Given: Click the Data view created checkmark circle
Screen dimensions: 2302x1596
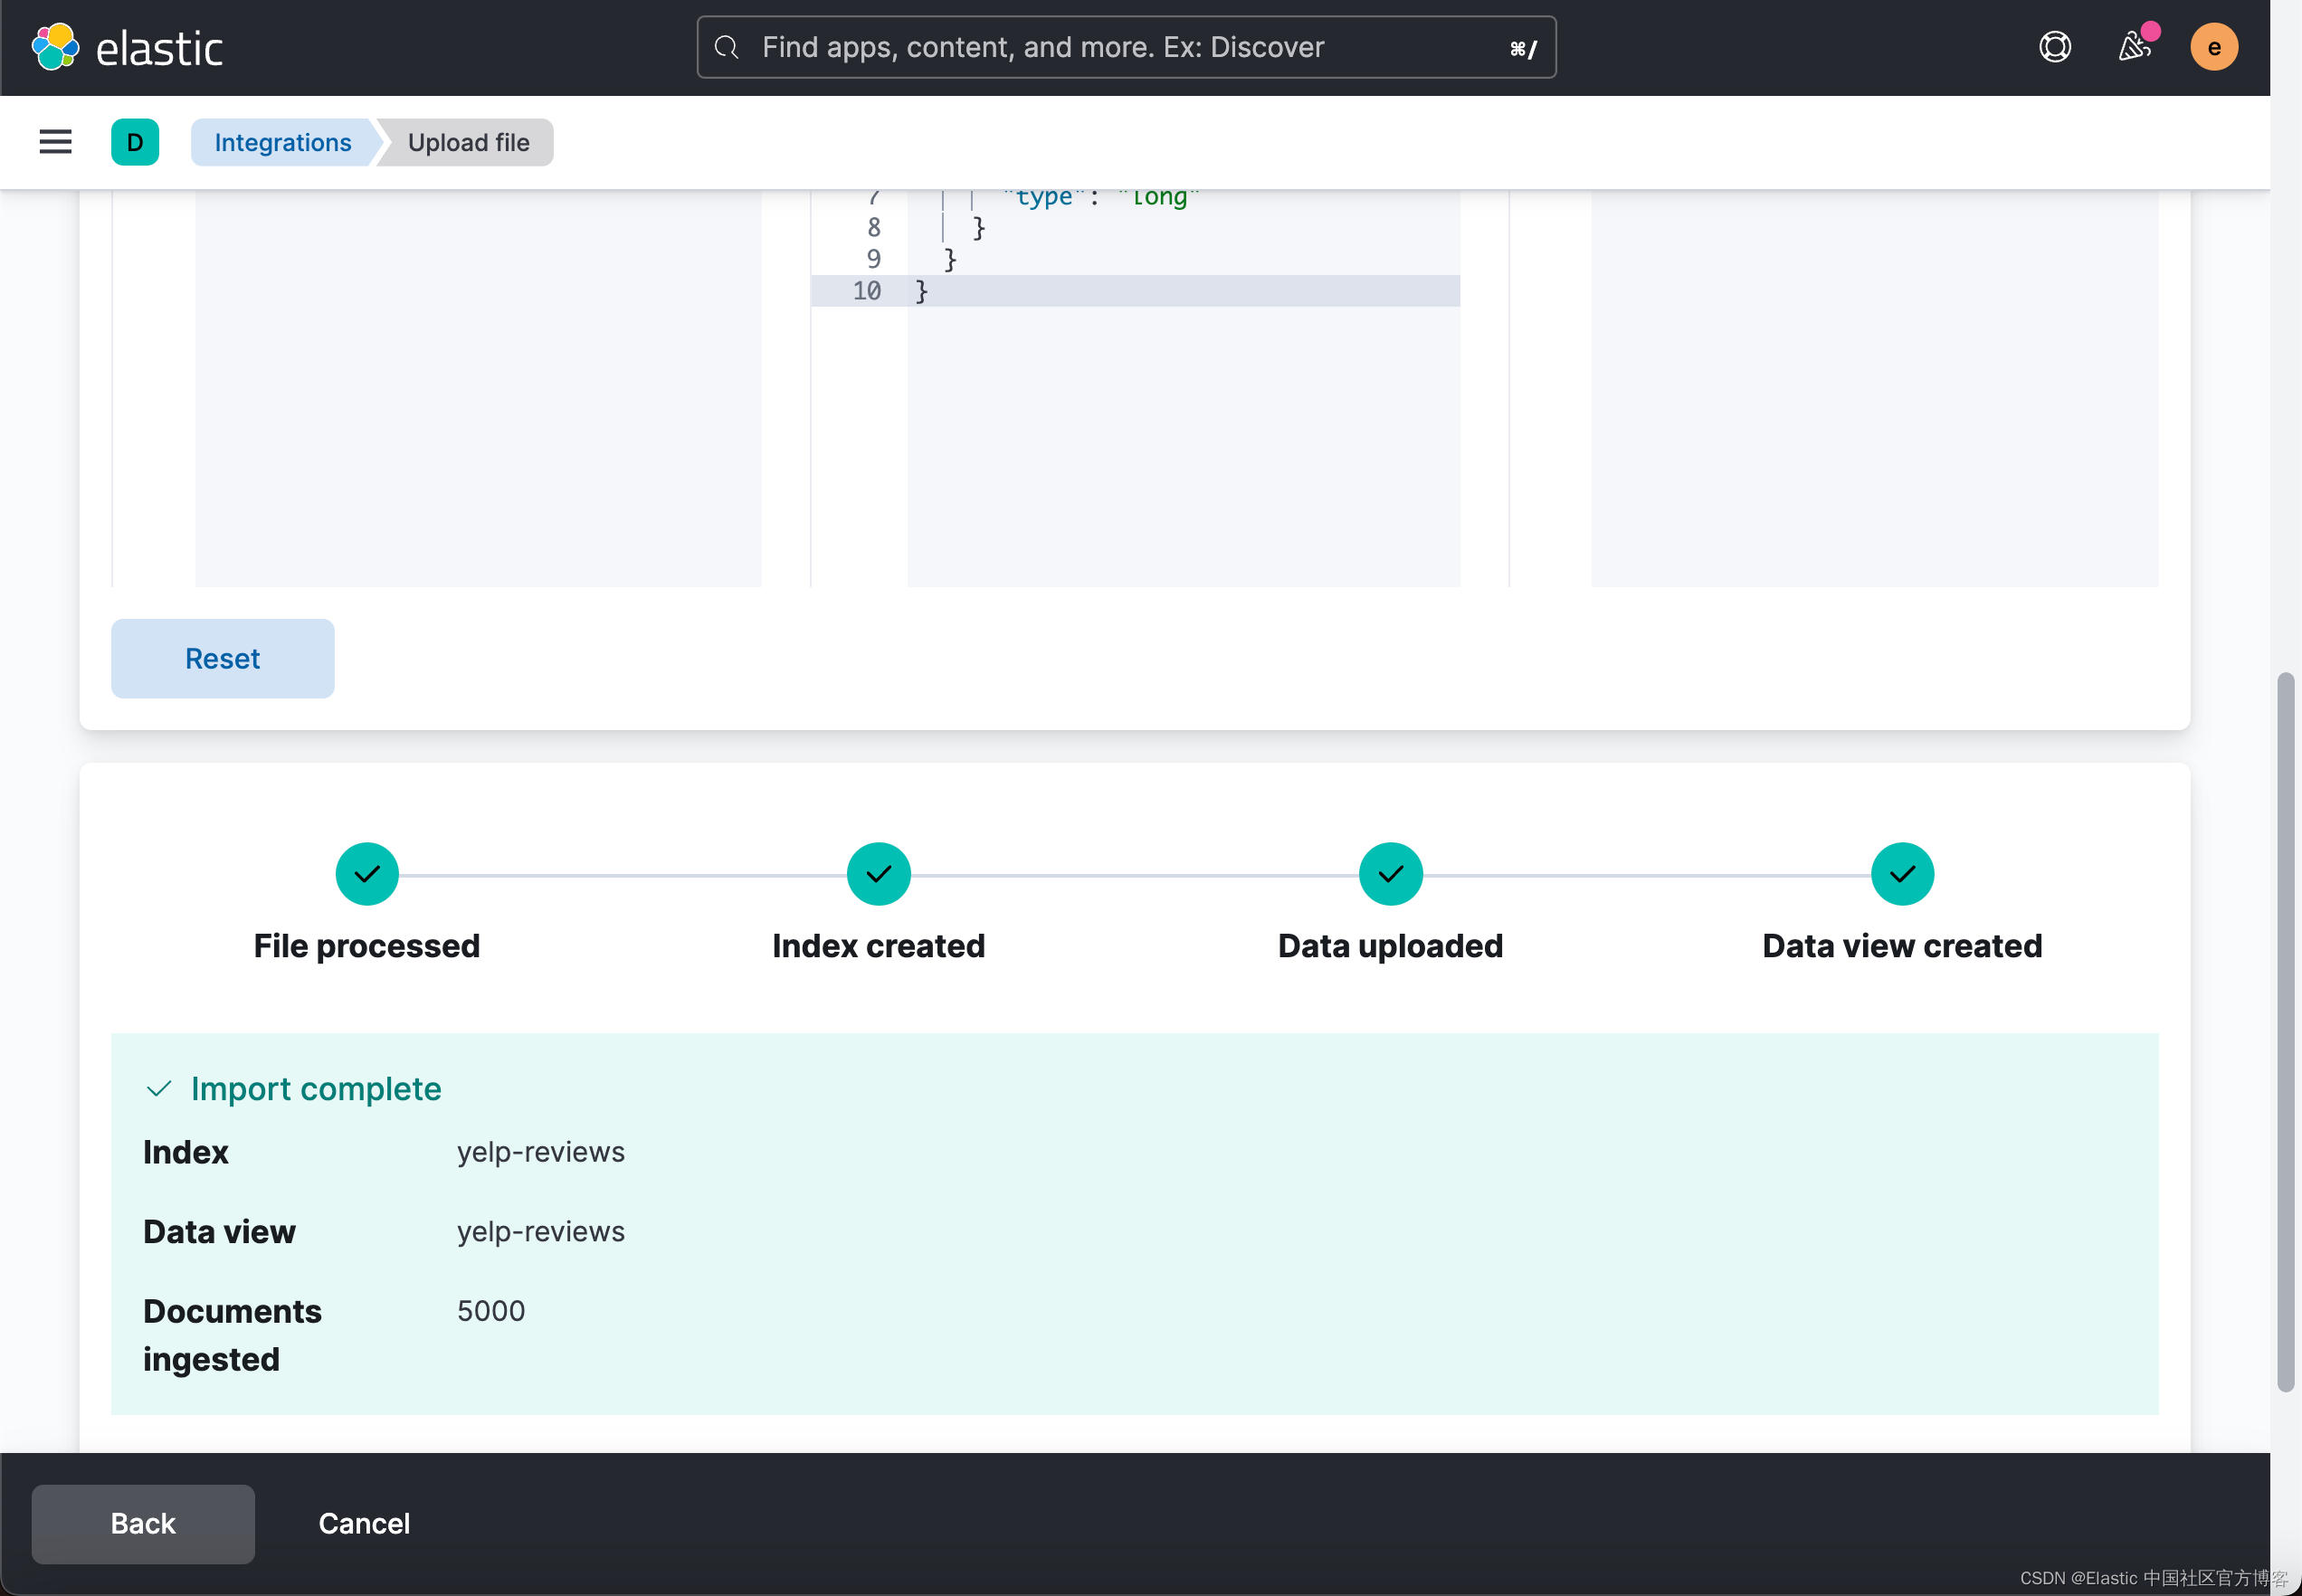Looking at the screenshot, I should [x=1901, y=873].
